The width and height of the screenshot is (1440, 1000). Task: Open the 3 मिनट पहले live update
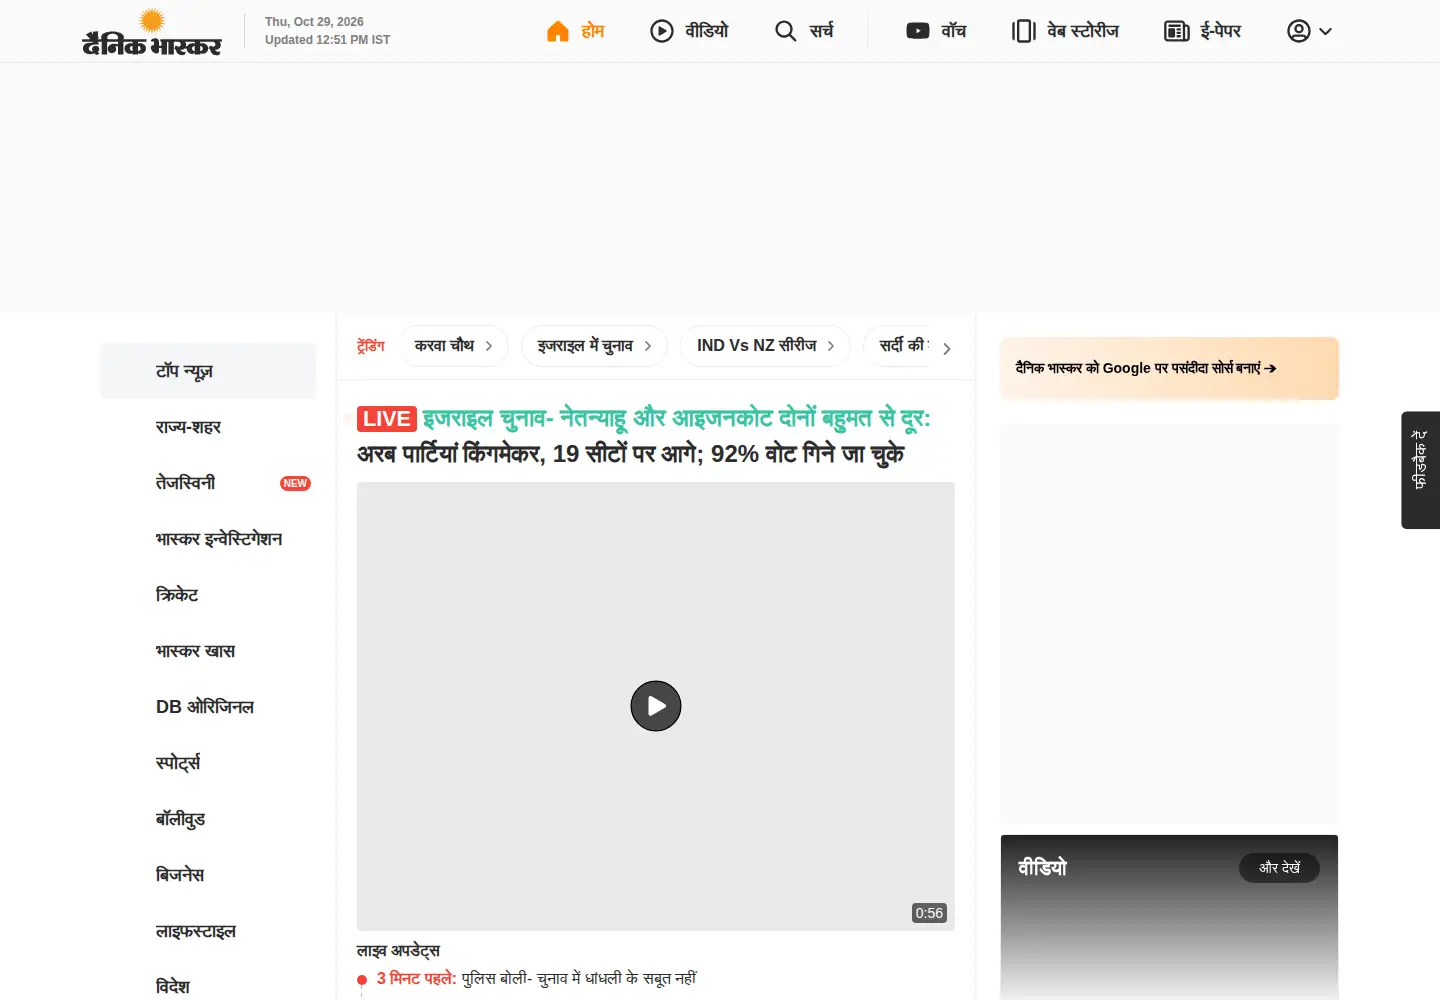pyautogui.click(x=536, y=978)
